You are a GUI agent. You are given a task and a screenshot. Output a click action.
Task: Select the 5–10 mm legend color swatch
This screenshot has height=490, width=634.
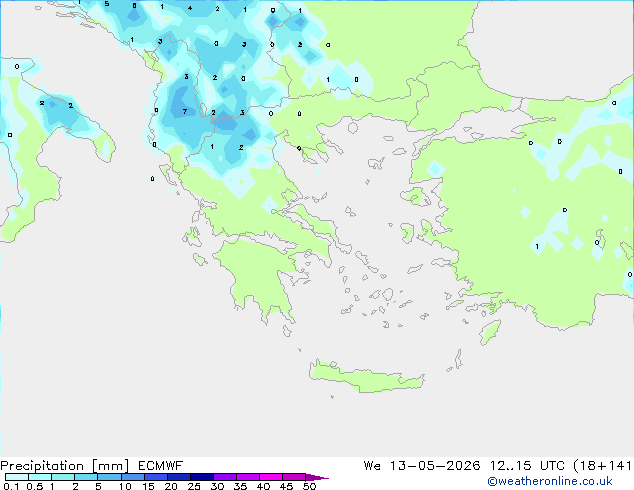click(109, 477)
